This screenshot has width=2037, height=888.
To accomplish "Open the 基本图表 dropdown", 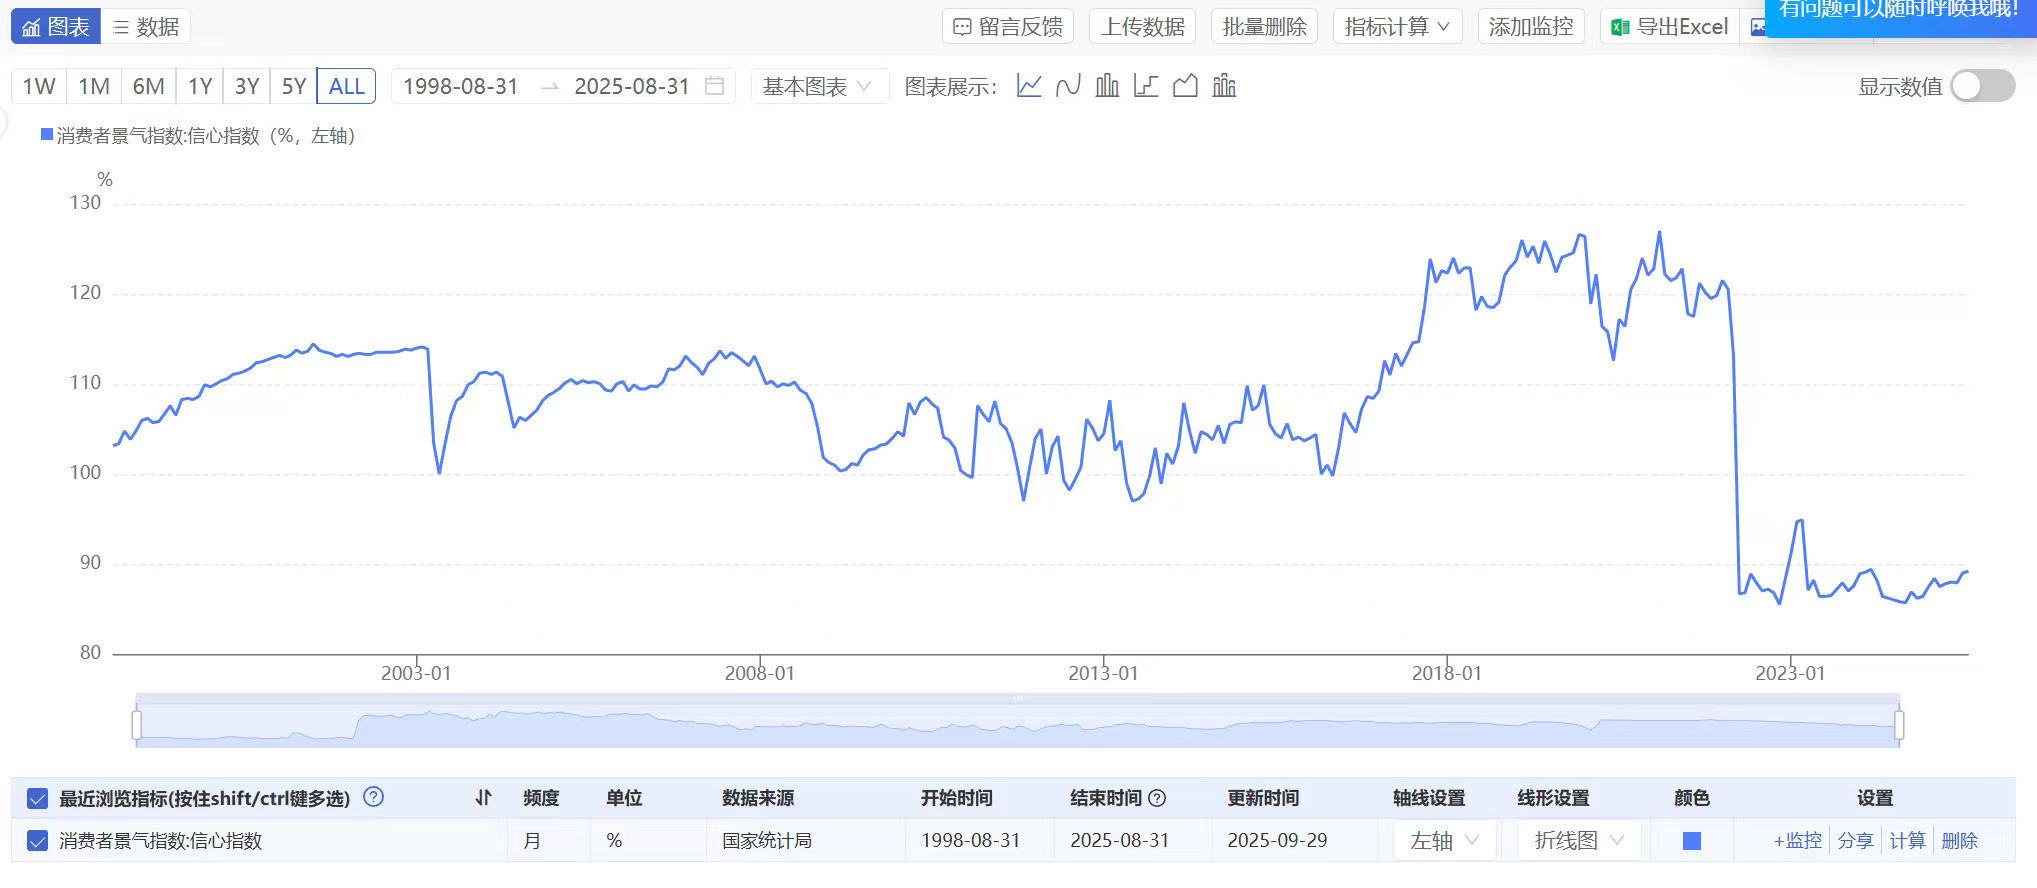I will pyautogui.click(x=817, y=86).
